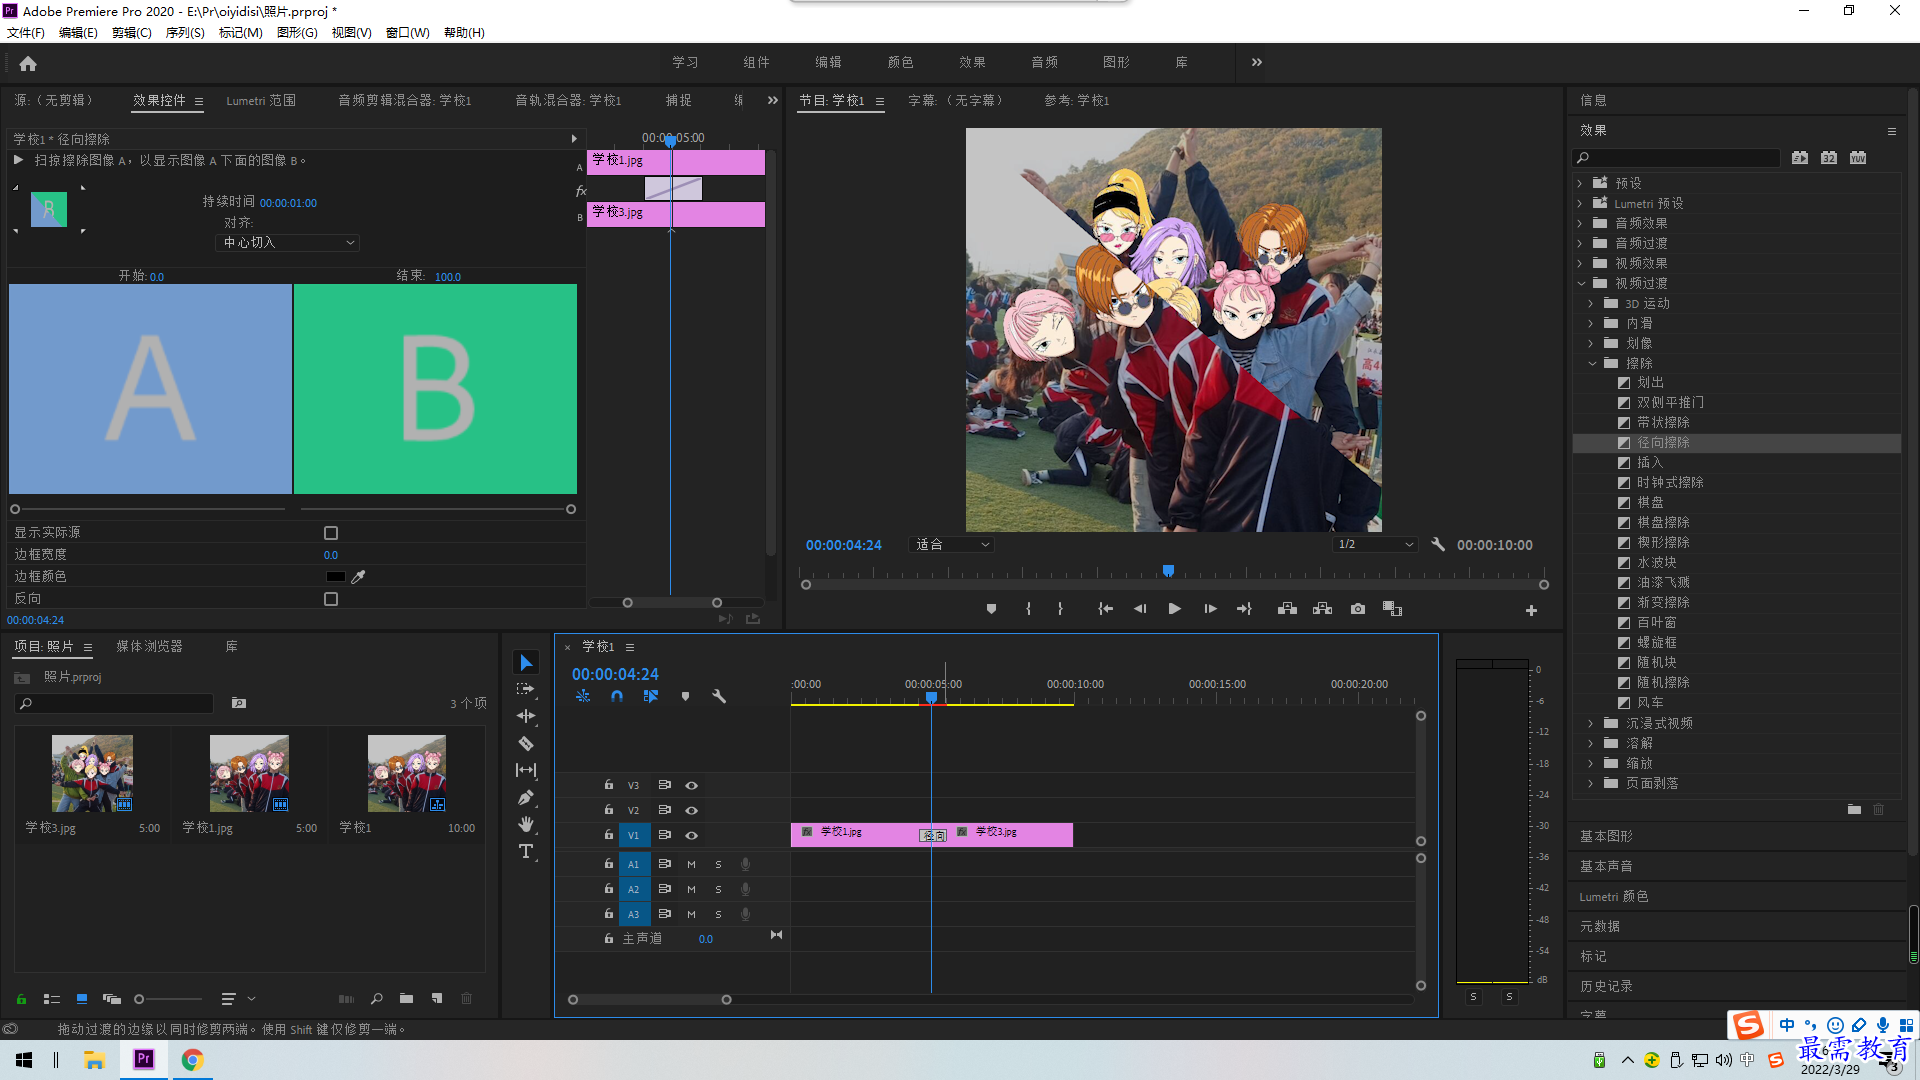Click Export Frame camera icon
The image size is (1920, 1080).
1357,609
